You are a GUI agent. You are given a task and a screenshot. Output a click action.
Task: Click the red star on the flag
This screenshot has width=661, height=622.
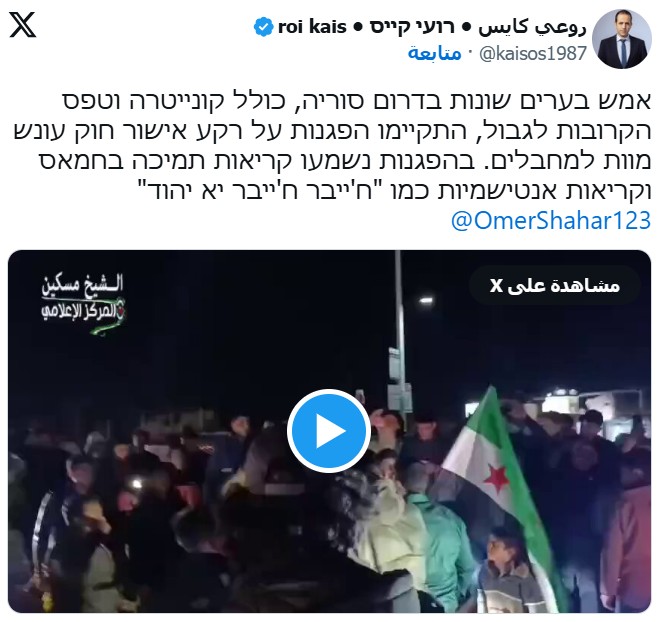coord(496,478)
